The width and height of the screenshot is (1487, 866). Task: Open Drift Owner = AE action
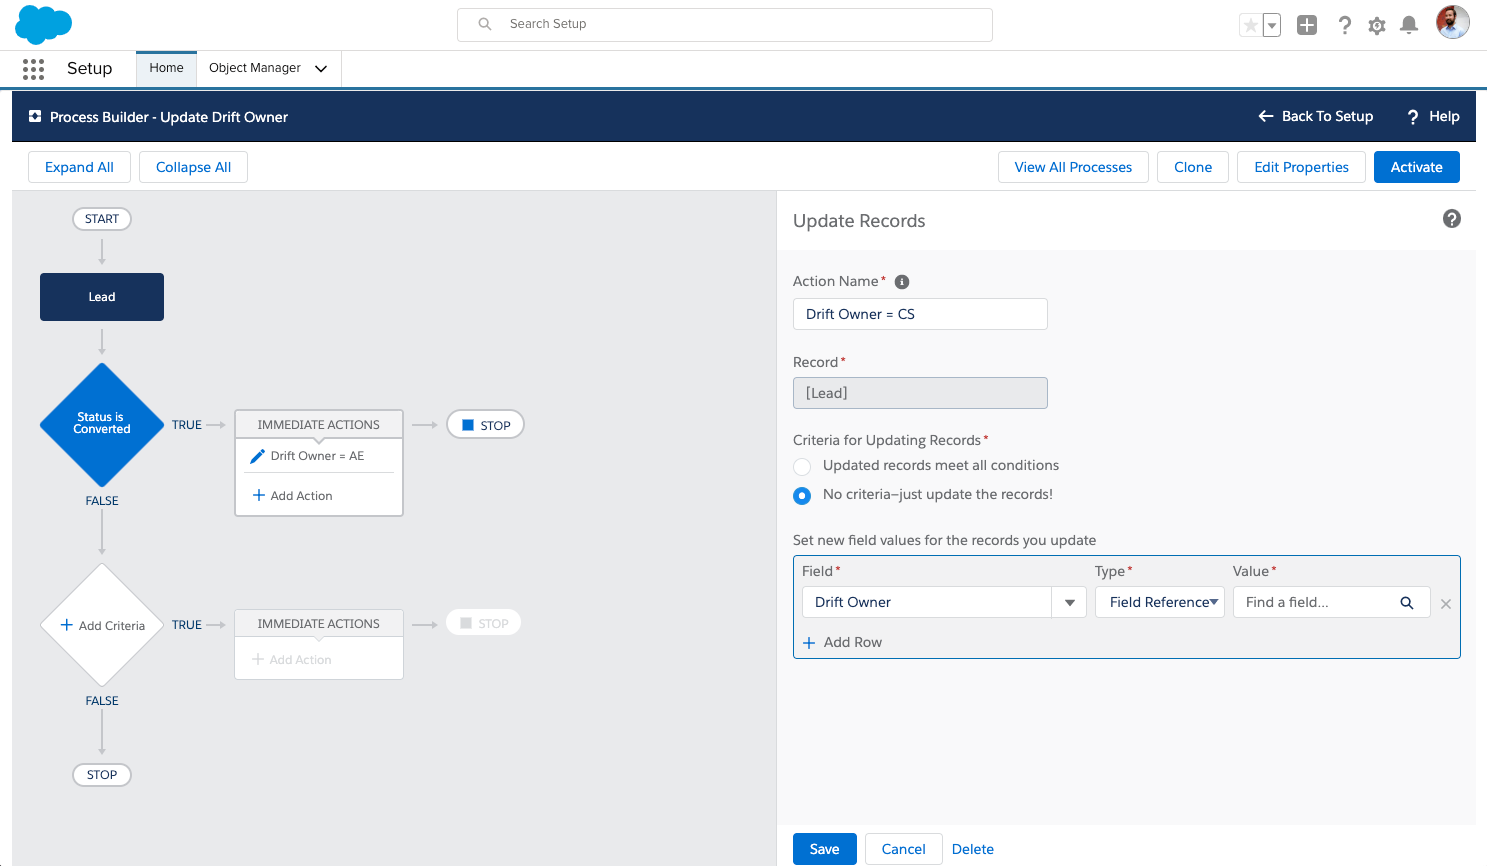pos(318,456)
